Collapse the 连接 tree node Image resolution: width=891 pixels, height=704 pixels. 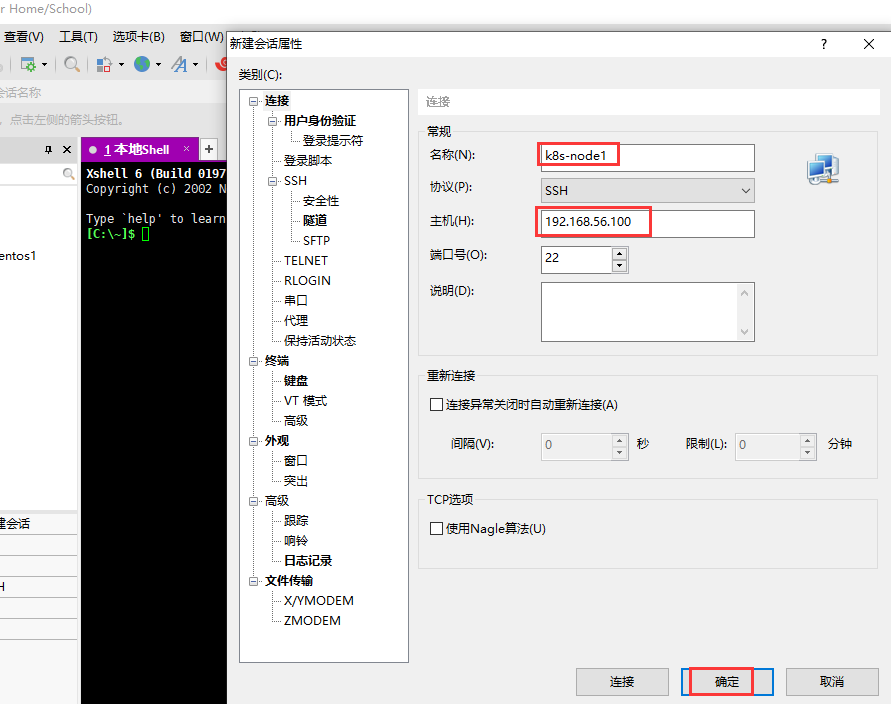click(x=253, y=102)
